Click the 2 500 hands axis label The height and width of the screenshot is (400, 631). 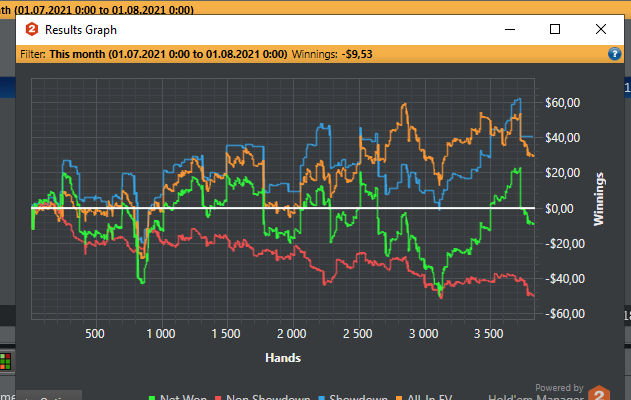[x=357, y=334]
